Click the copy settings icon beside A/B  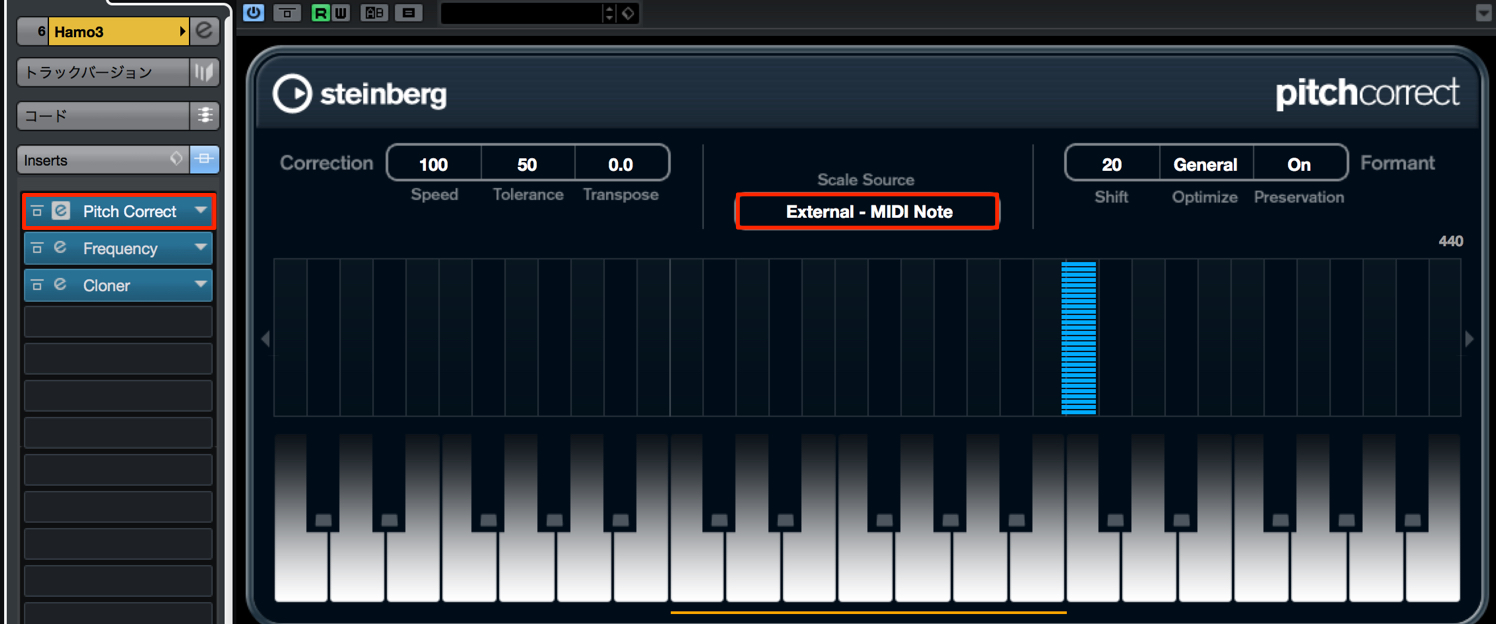408,13
